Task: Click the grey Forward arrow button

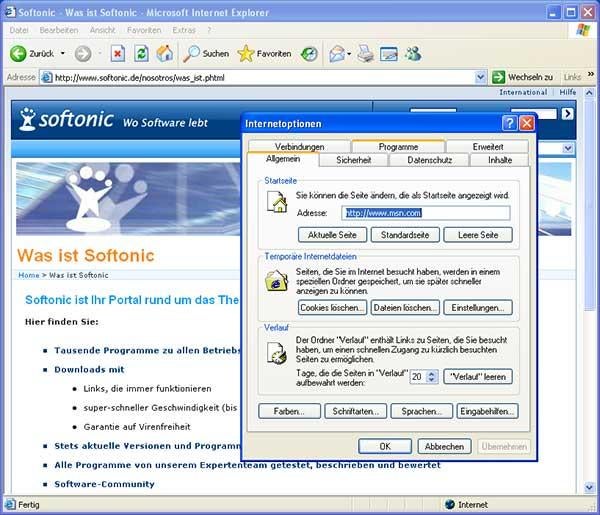Action: click(83, 54)
